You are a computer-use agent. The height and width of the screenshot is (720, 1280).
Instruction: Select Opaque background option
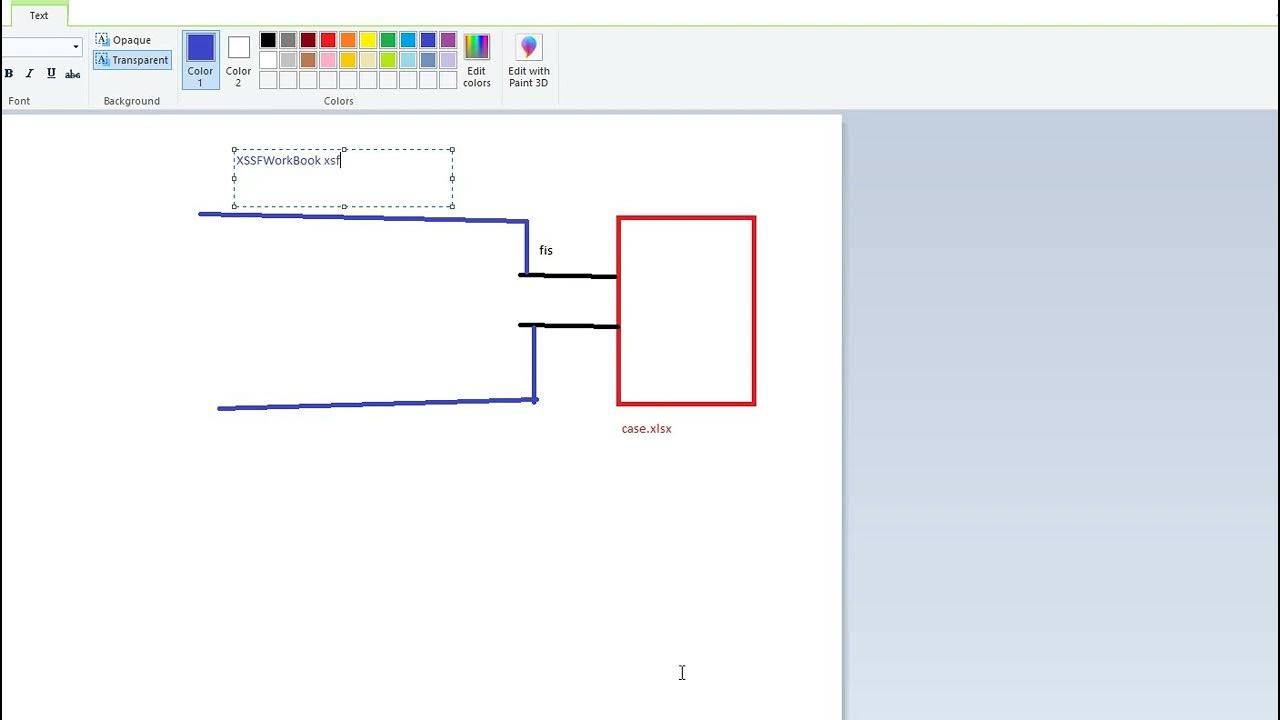pyautogui.click(x=123, y=40)
